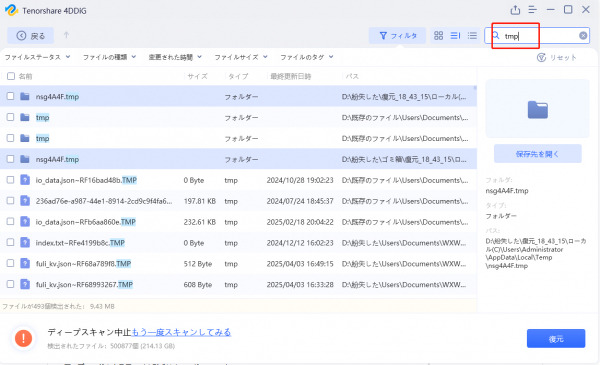Image resolution: width=600 pixels, height=365 pixels.
Task: Expand the ファイルサイズ dropdown
Action: [x=241, y=57]
